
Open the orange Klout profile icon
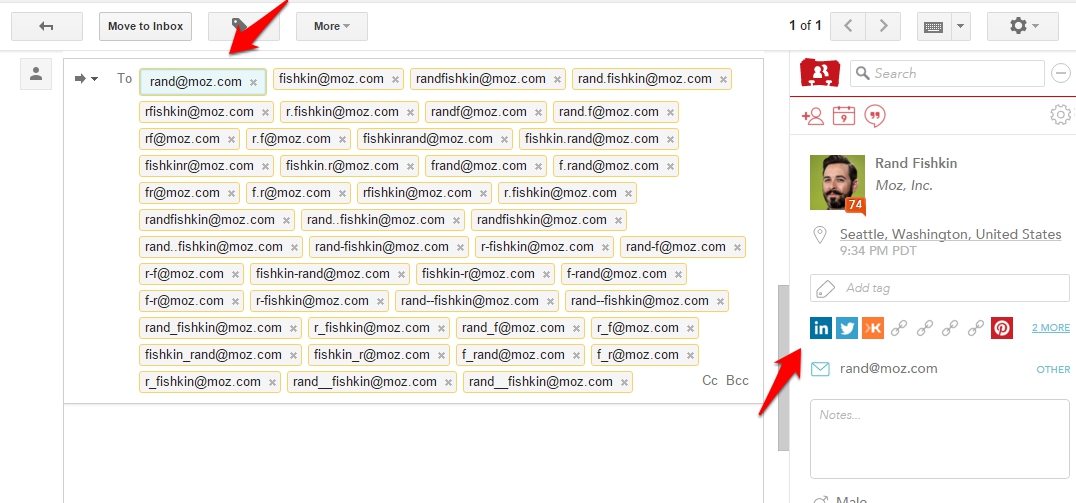coord(873,328)
